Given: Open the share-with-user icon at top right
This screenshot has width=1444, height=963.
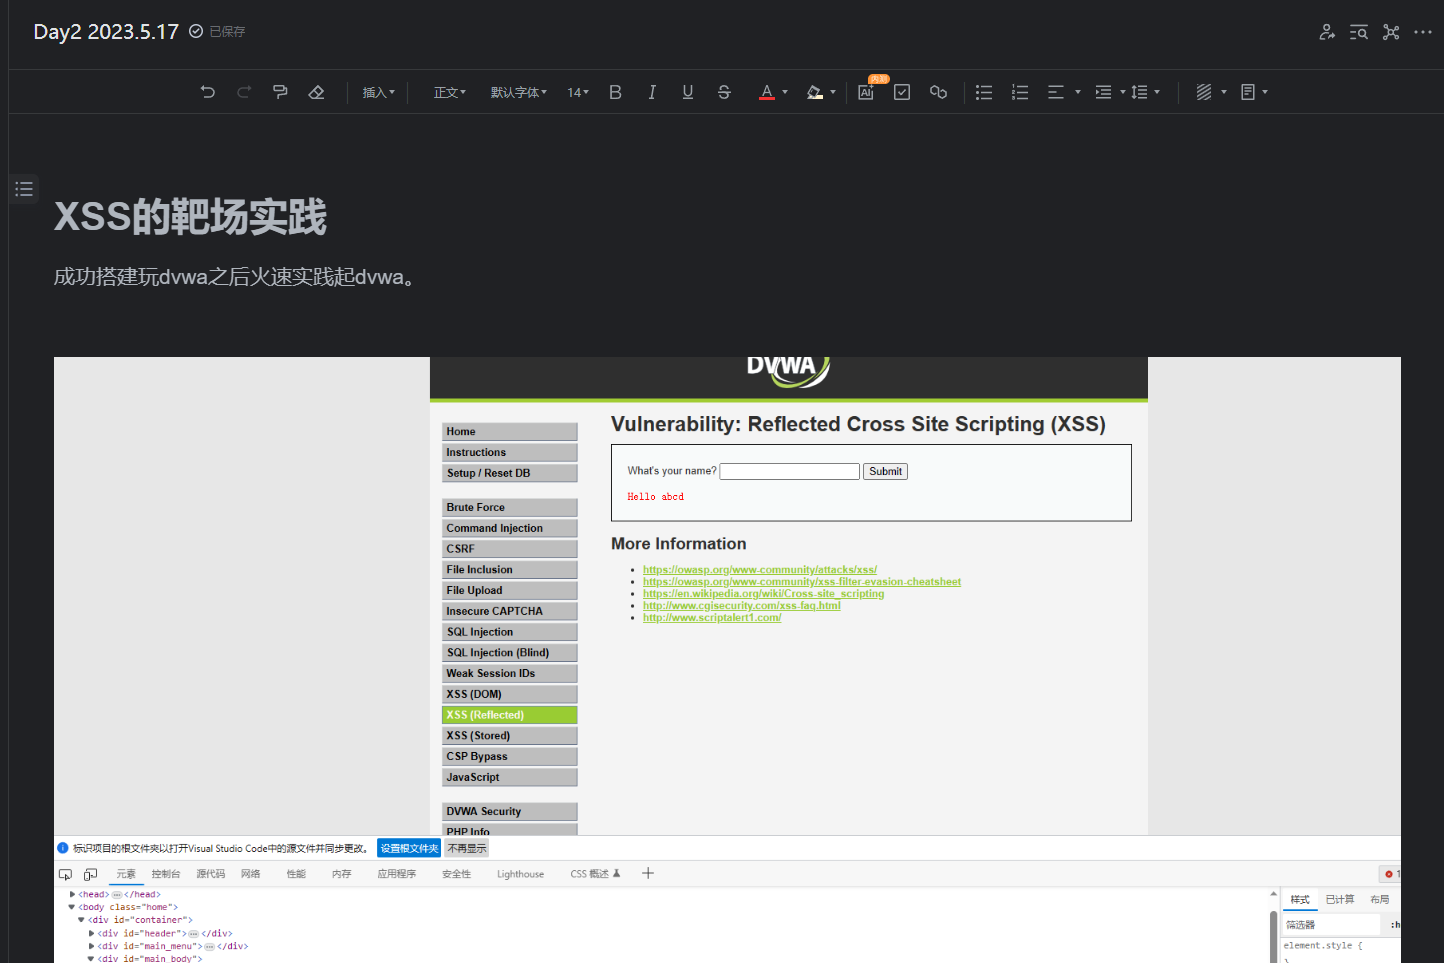Looking at the screenshot, I should tap(1327, 32).
